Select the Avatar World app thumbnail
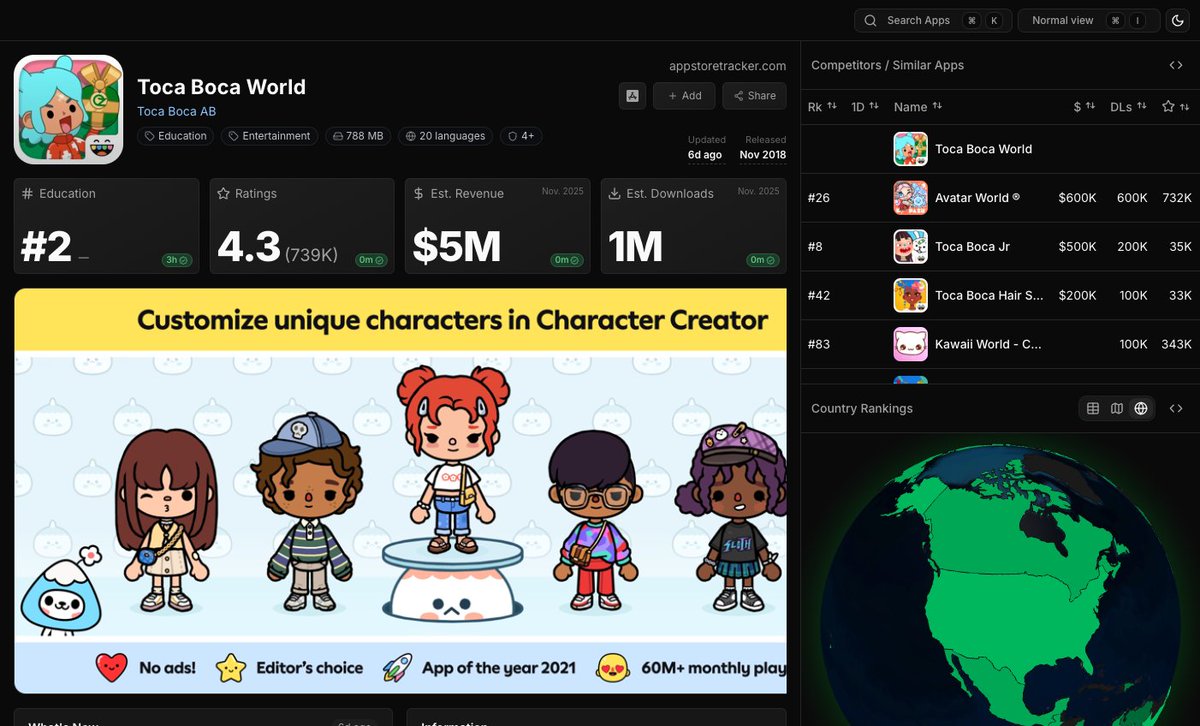1200x726 pixels. pyautogui.click(x=909, y=197)
